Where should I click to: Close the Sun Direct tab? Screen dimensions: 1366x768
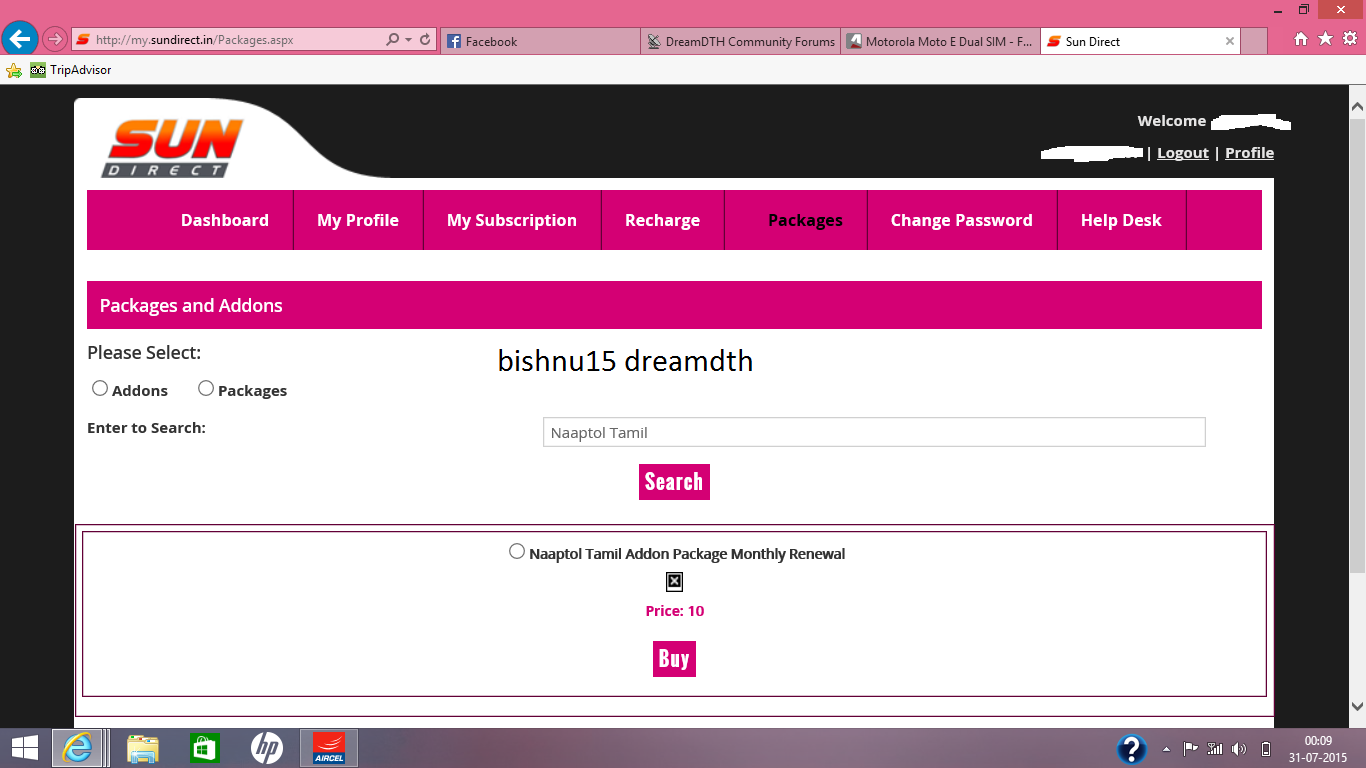click(x=1230, y=41)
